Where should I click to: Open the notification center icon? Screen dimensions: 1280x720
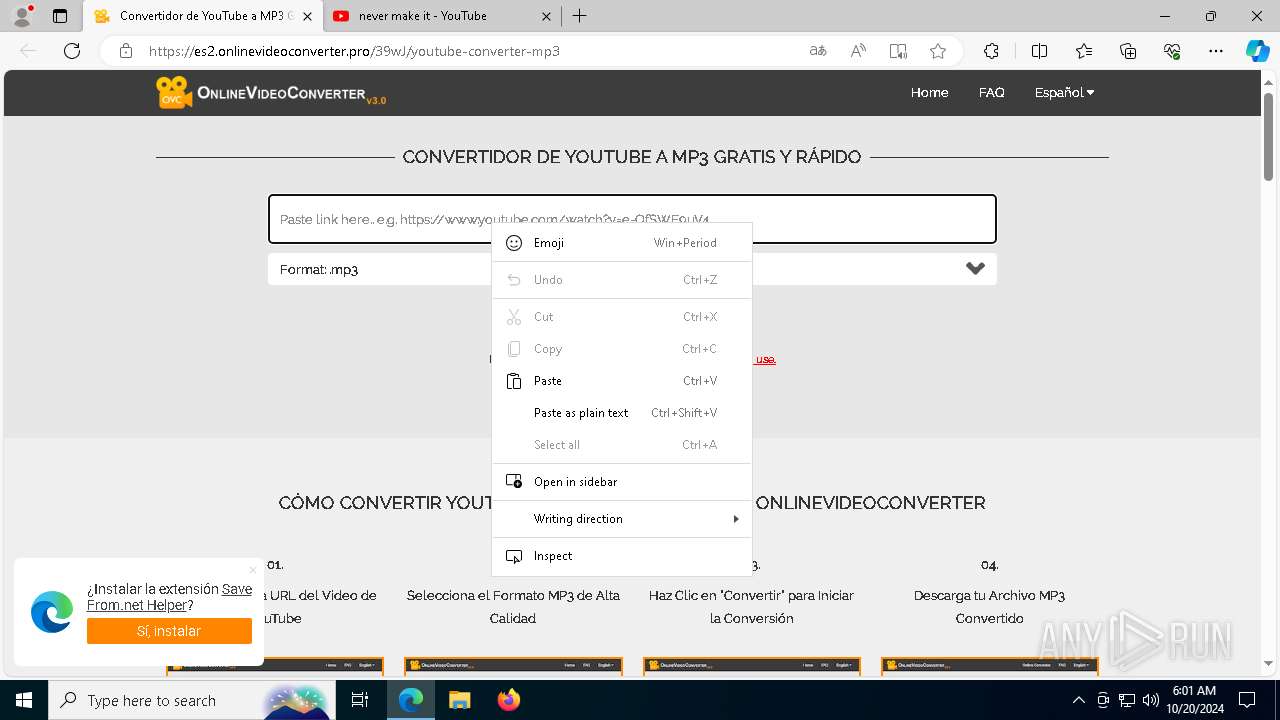click(1247, 700)
